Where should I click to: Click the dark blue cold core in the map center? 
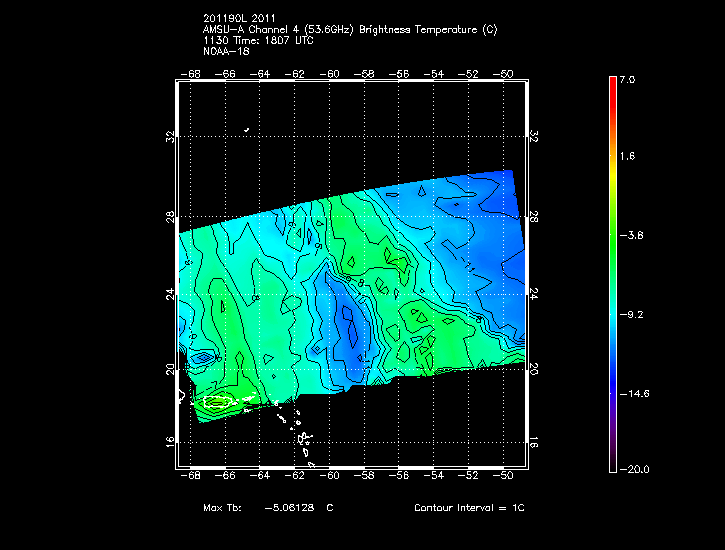[x=347, y=318]
